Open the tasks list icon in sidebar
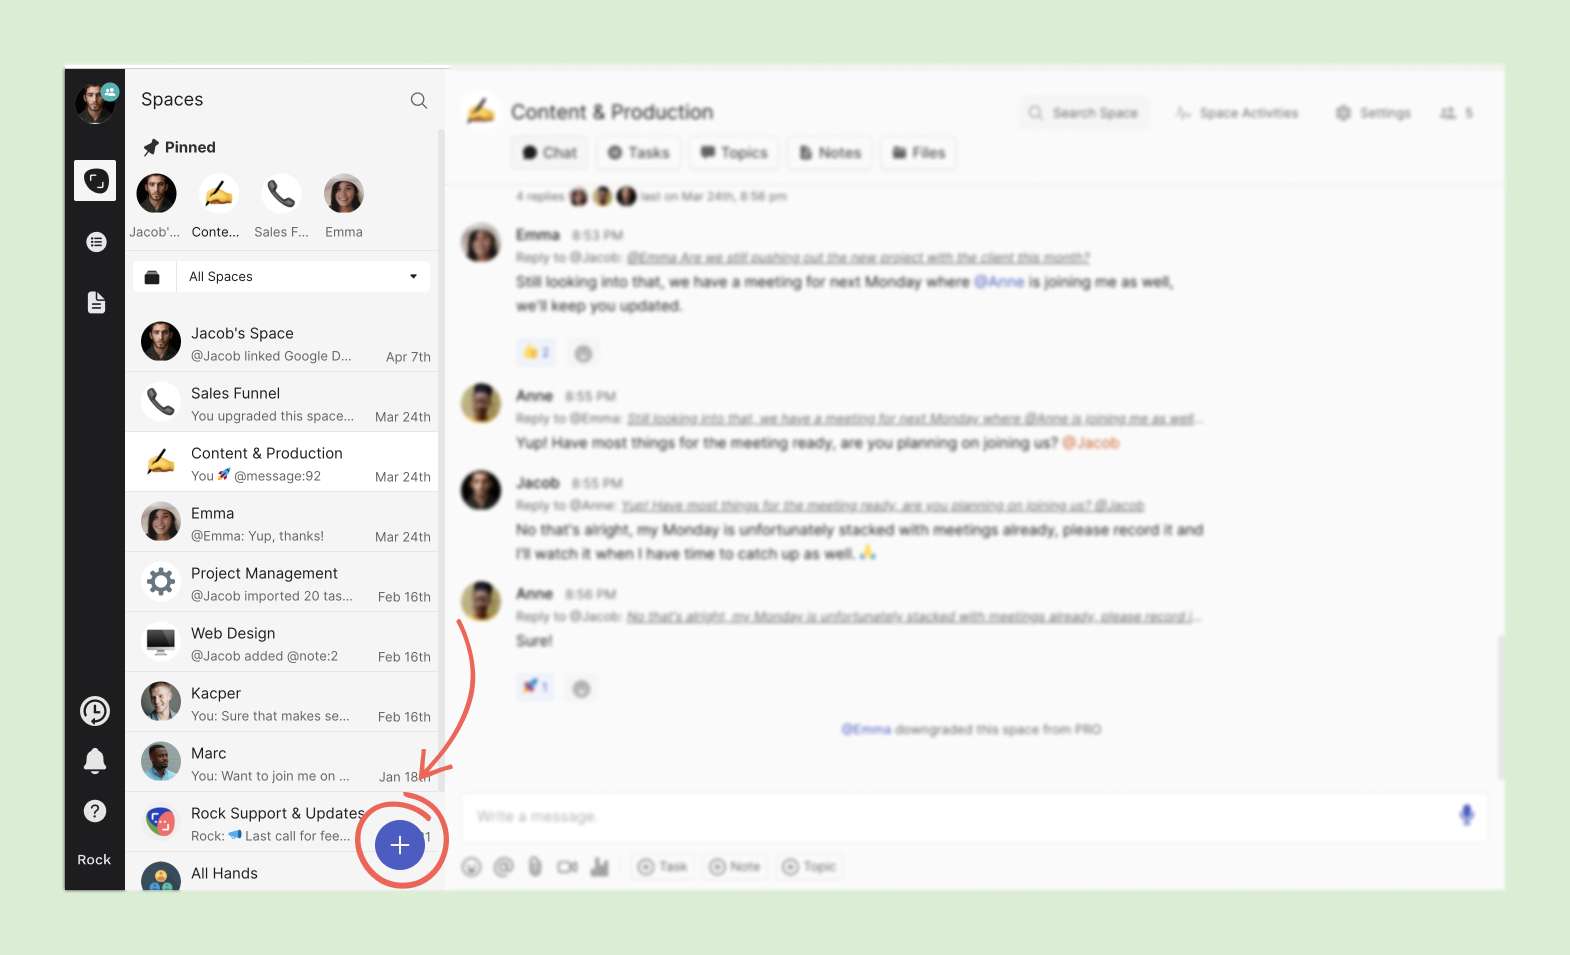The image size is (1570, 955). [96, 242]
